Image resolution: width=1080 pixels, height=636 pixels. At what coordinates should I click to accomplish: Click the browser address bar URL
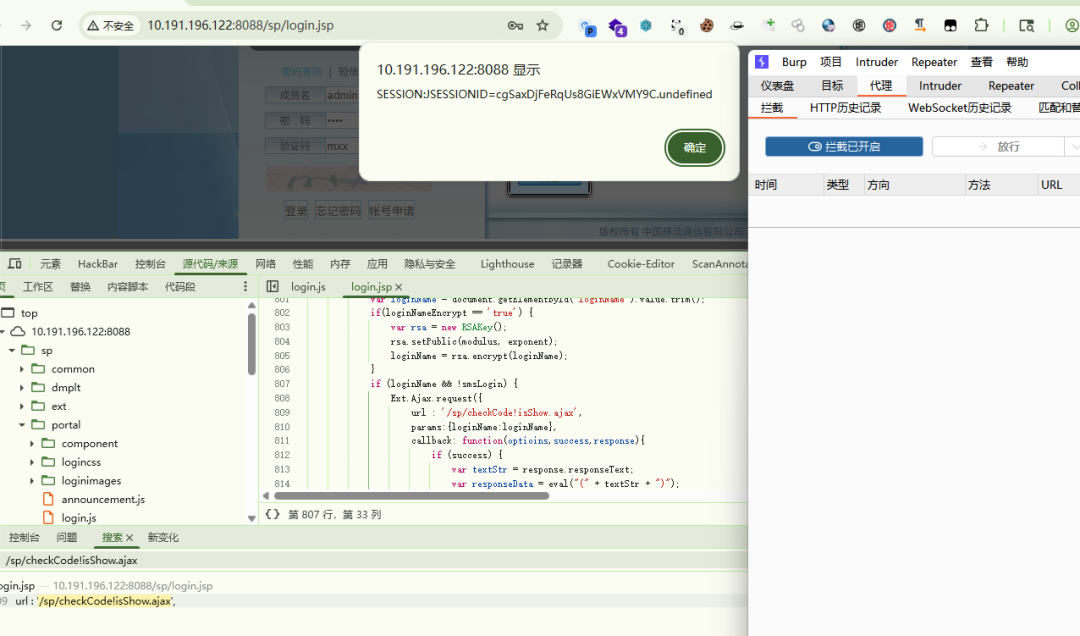click(240, 25)
